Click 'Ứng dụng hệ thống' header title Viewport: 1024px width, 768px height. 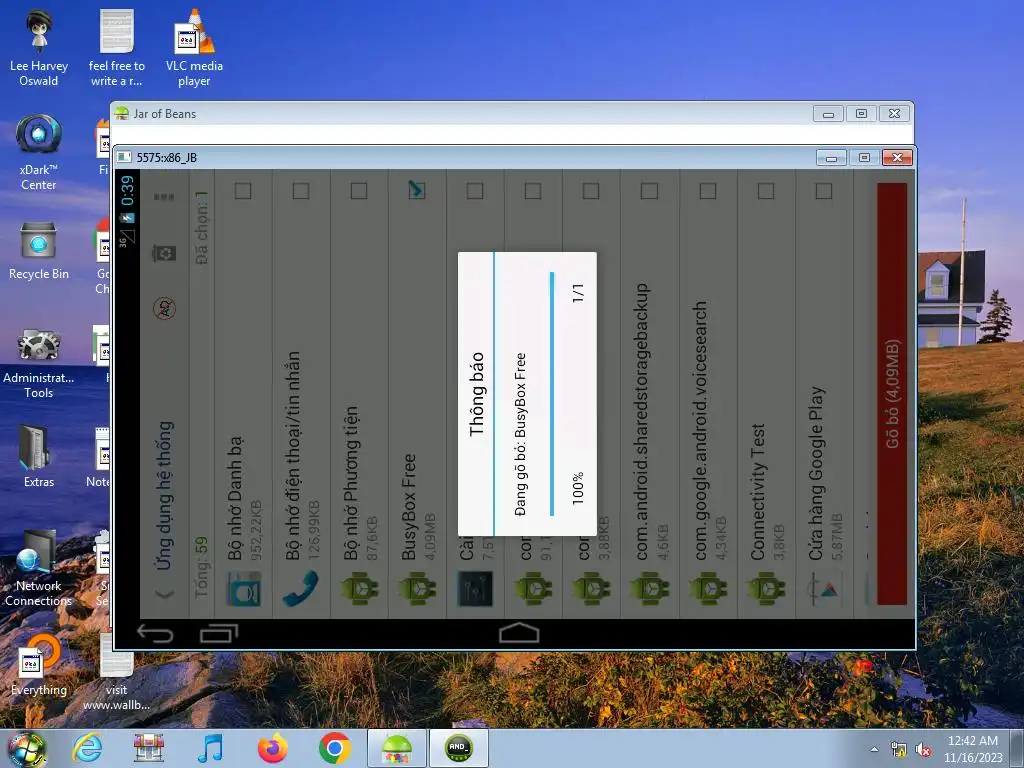click(165, 496)
